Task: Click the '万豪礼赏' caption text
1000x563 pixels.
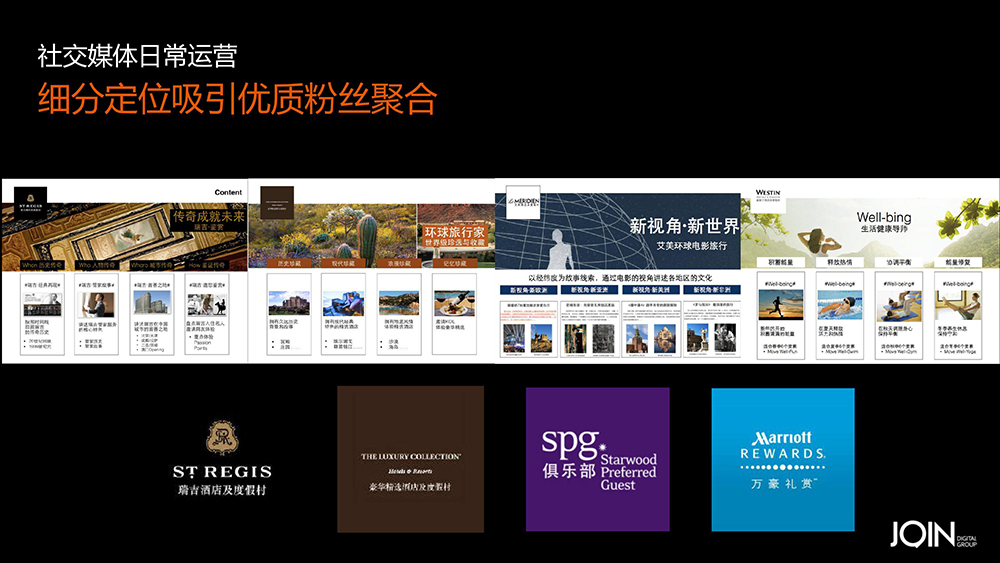Action: coord(782,484)
